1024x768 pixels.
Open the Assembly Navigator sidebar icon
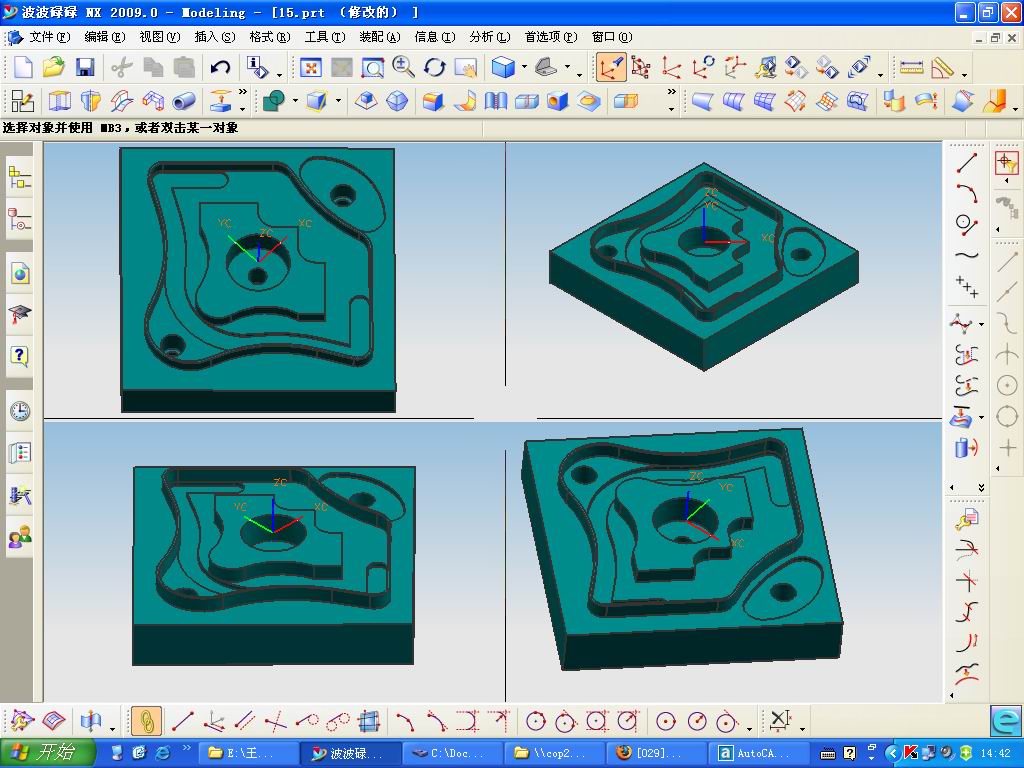tap(20, 177)
